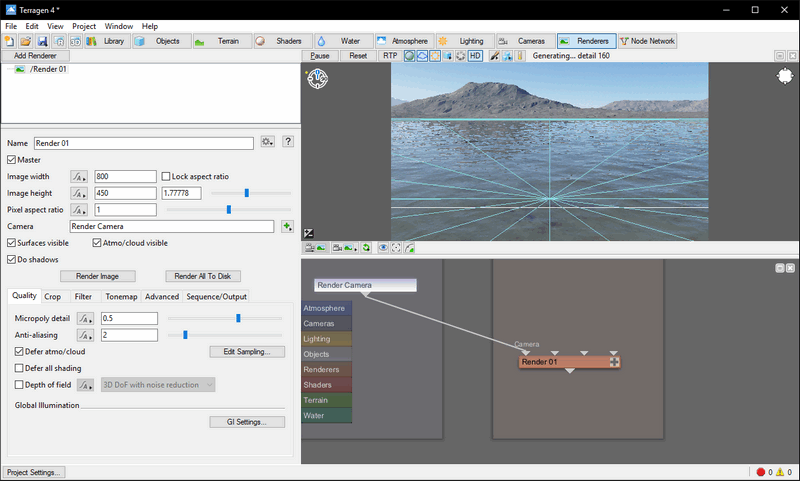Toggle the Do shadows checkbox

[11, 260]
